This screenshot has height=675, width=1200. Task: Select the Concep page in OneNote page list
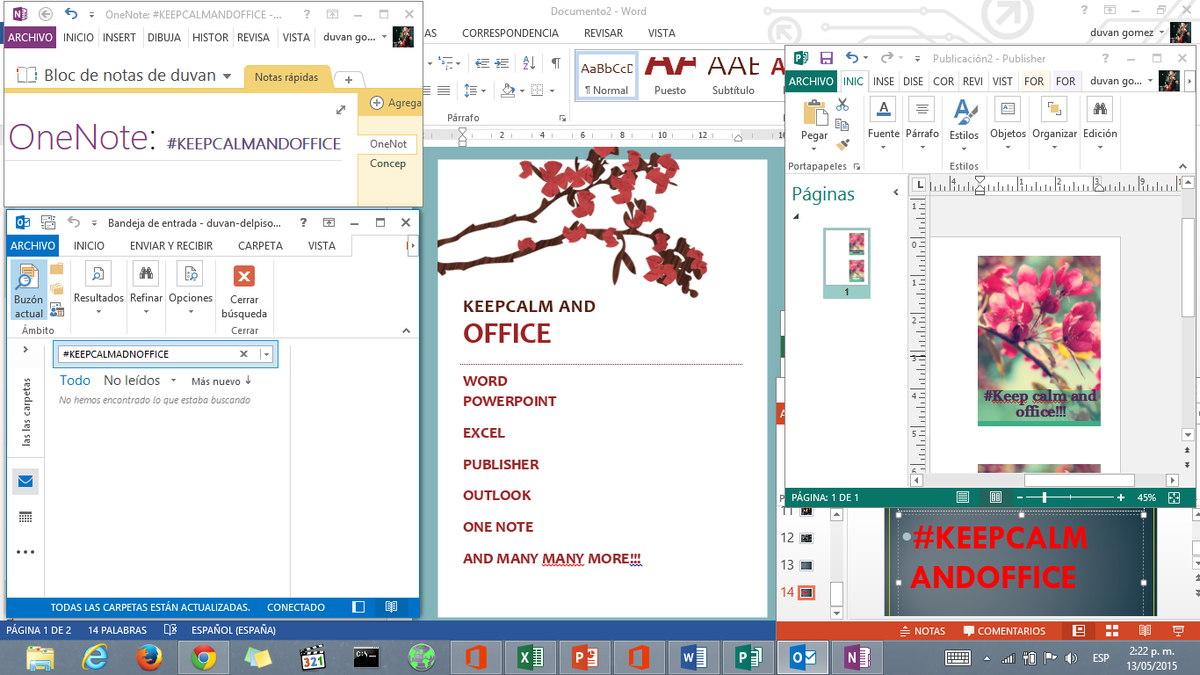point(388,163)
